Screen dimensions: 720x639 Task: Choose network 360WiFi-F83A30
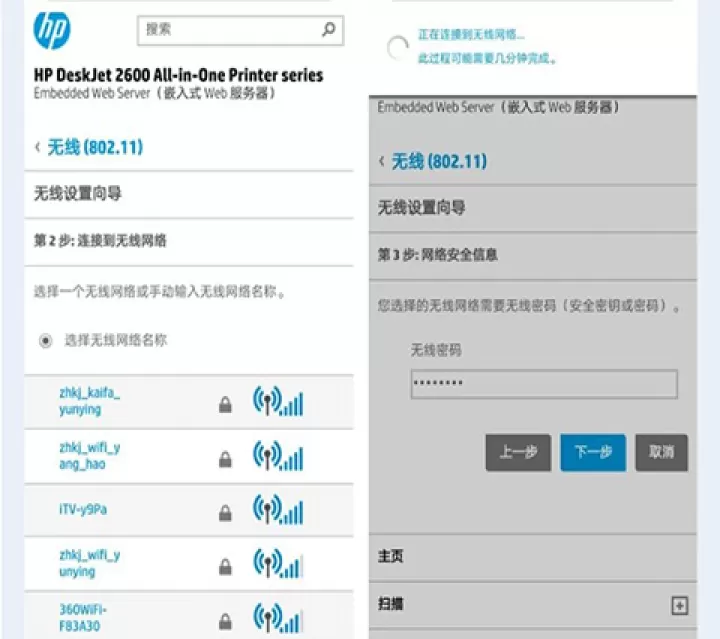(83, 618)
